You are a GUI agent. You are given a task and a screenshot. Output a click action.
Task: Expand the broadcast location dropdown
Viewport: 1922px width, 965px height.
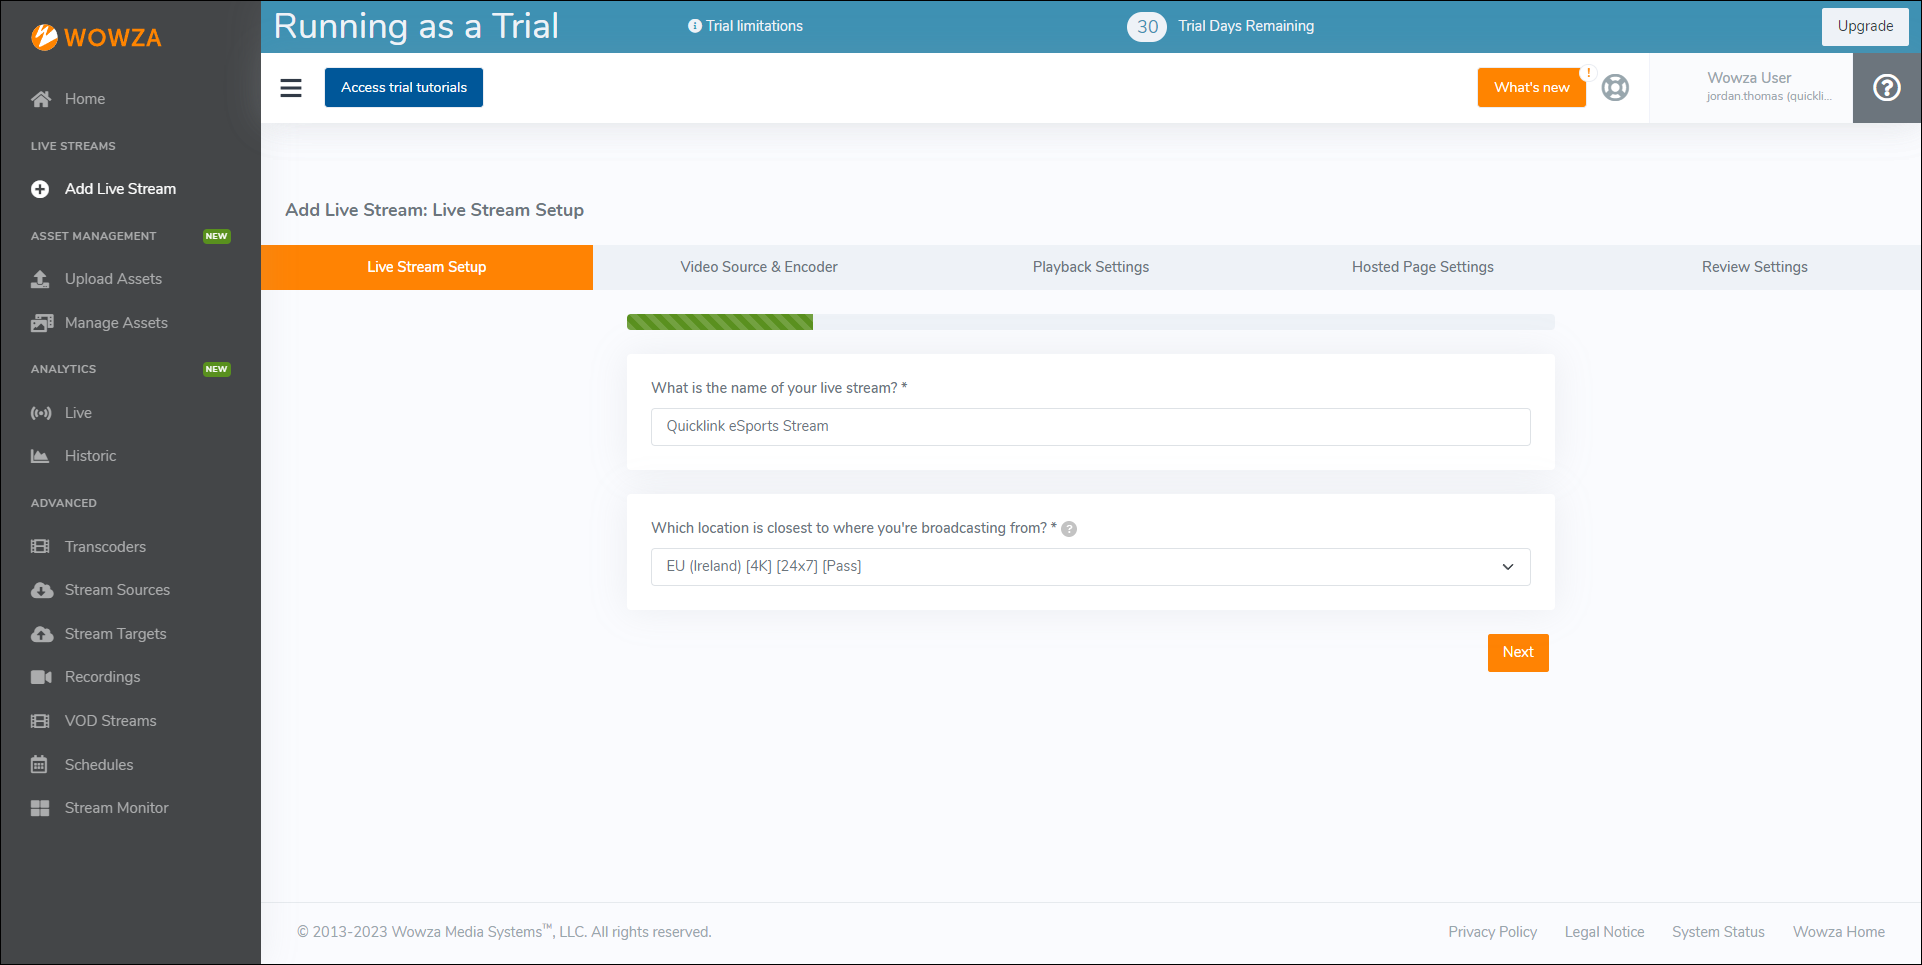point(1090,567)
